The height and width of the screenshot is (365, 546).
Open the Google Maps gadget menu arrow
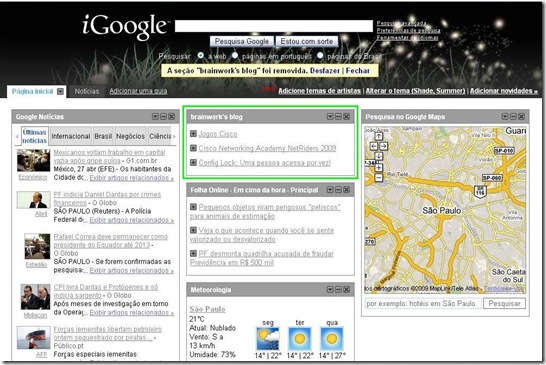(x=505, y=117)
